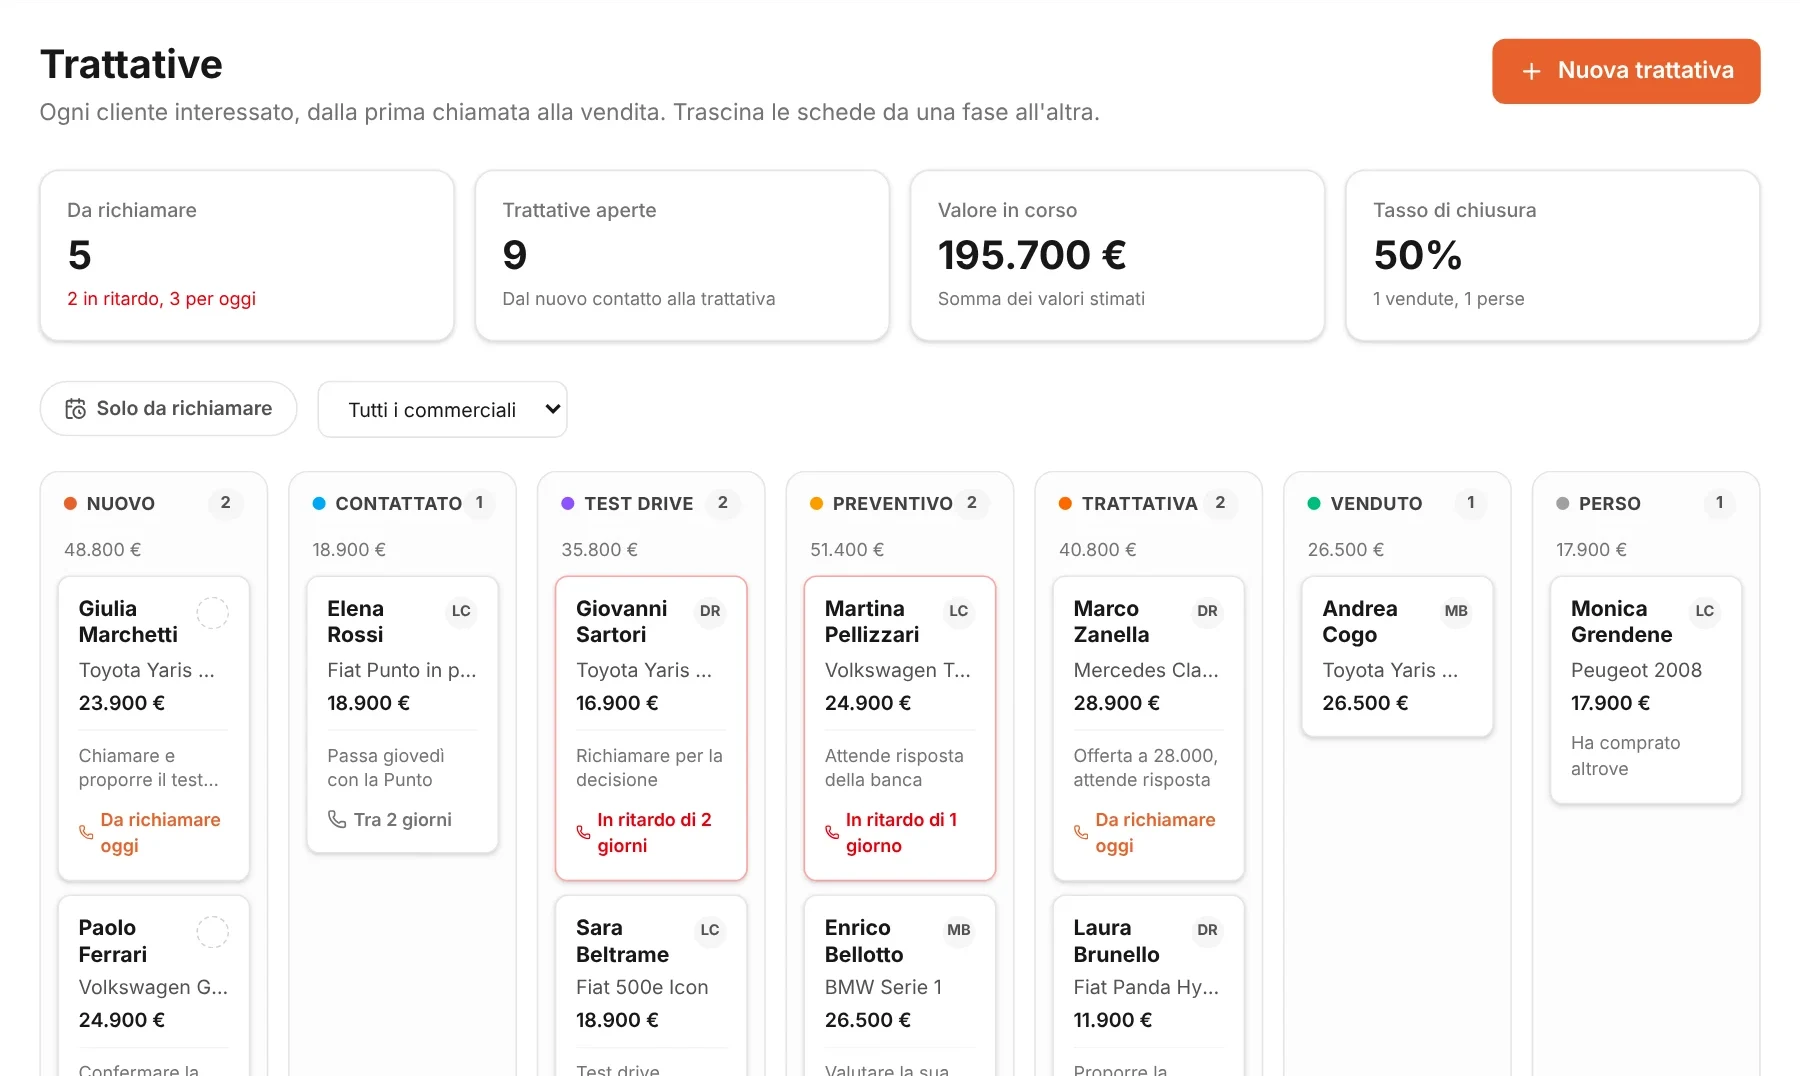The height and width of the screenshot is (1076, 1800).
Task: Click the Valore in corso amount 195.700 €
Action: [1032, 255]
